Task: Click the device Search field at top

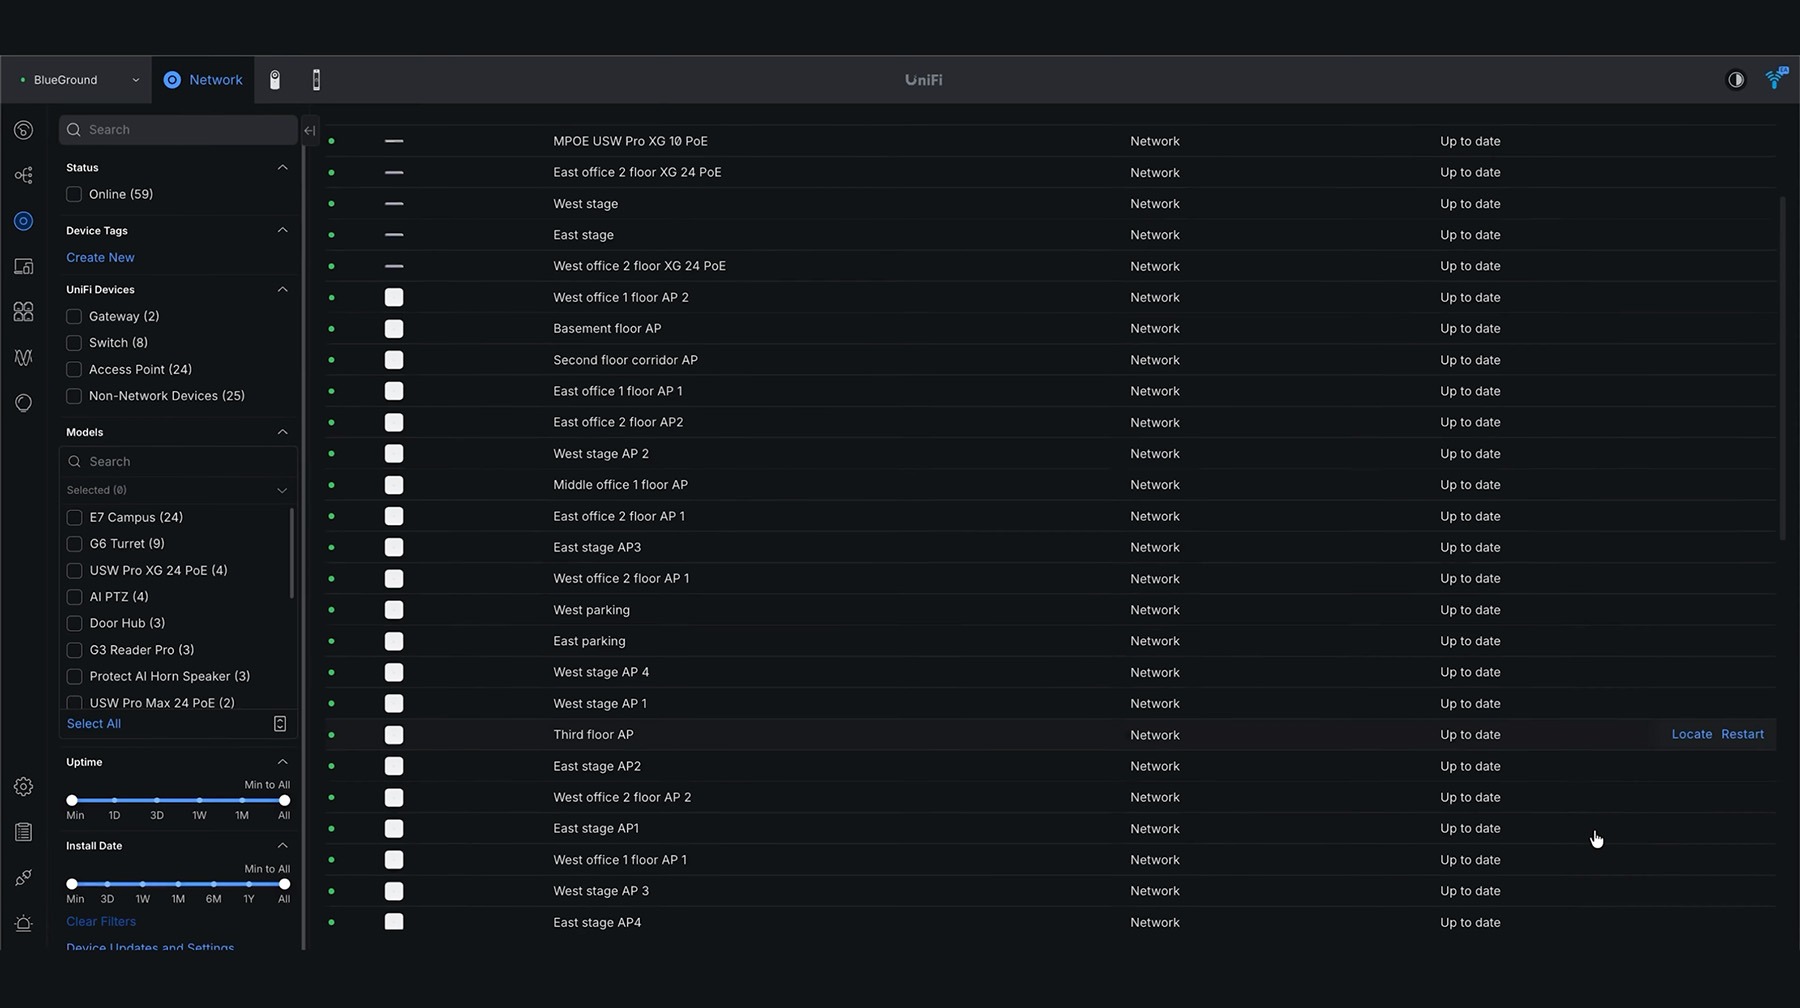Action: [x=178, y=130]
